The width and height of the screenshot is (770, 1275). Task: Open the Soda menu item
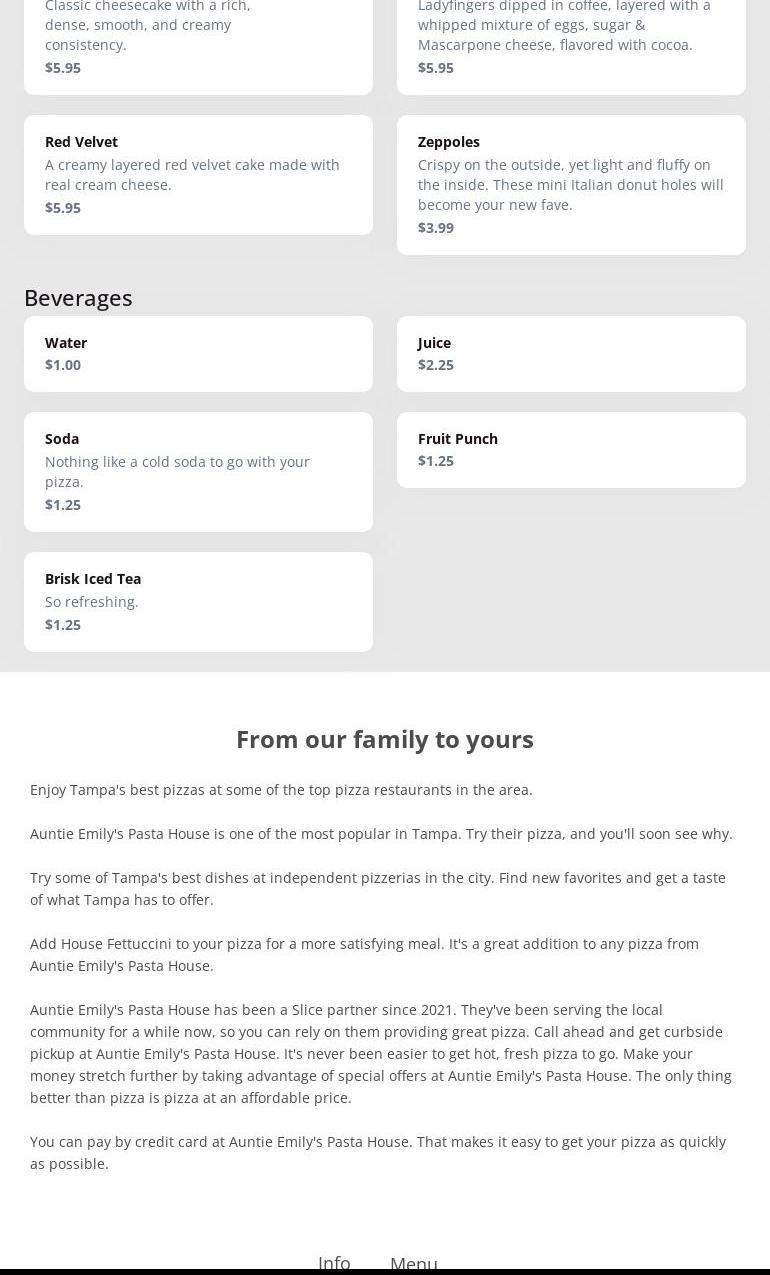coord(198,471)
